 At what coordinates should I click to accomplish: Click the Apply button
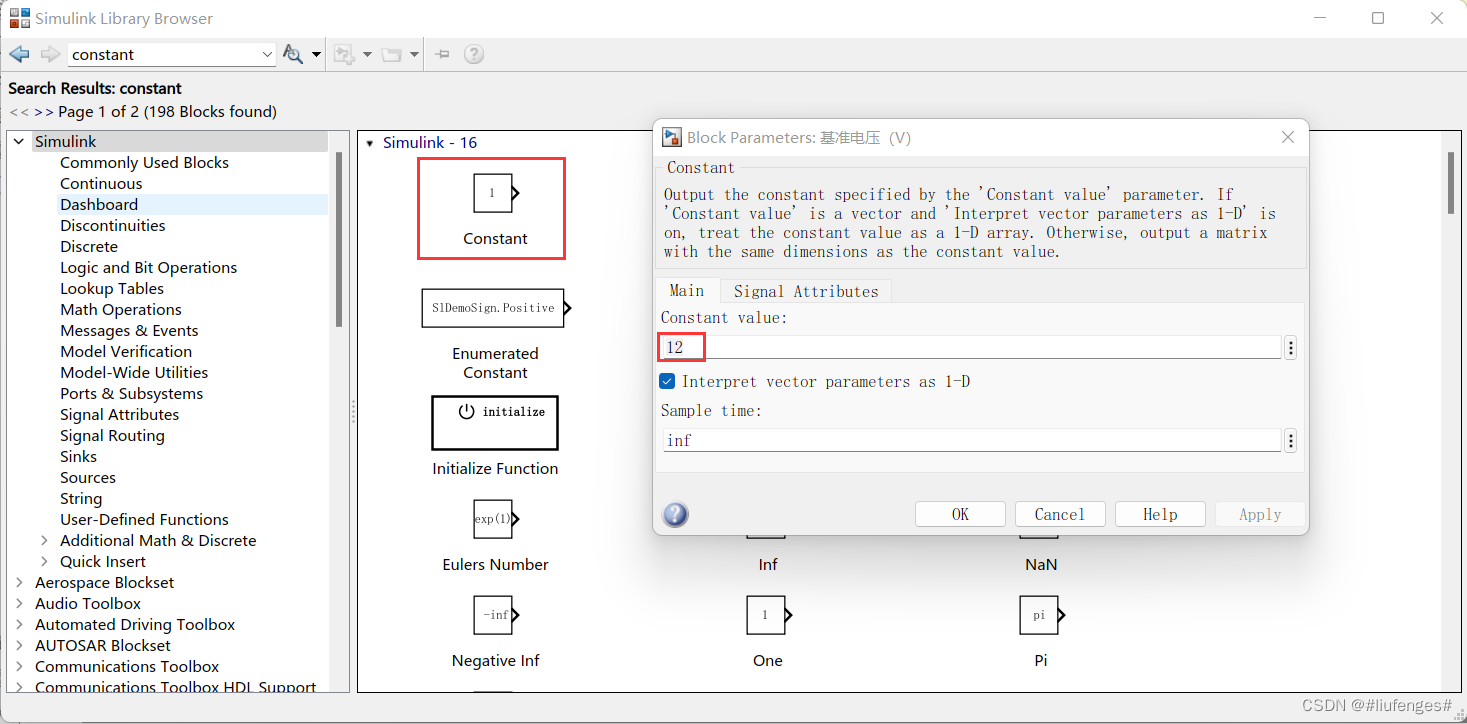coord(1260,514)
